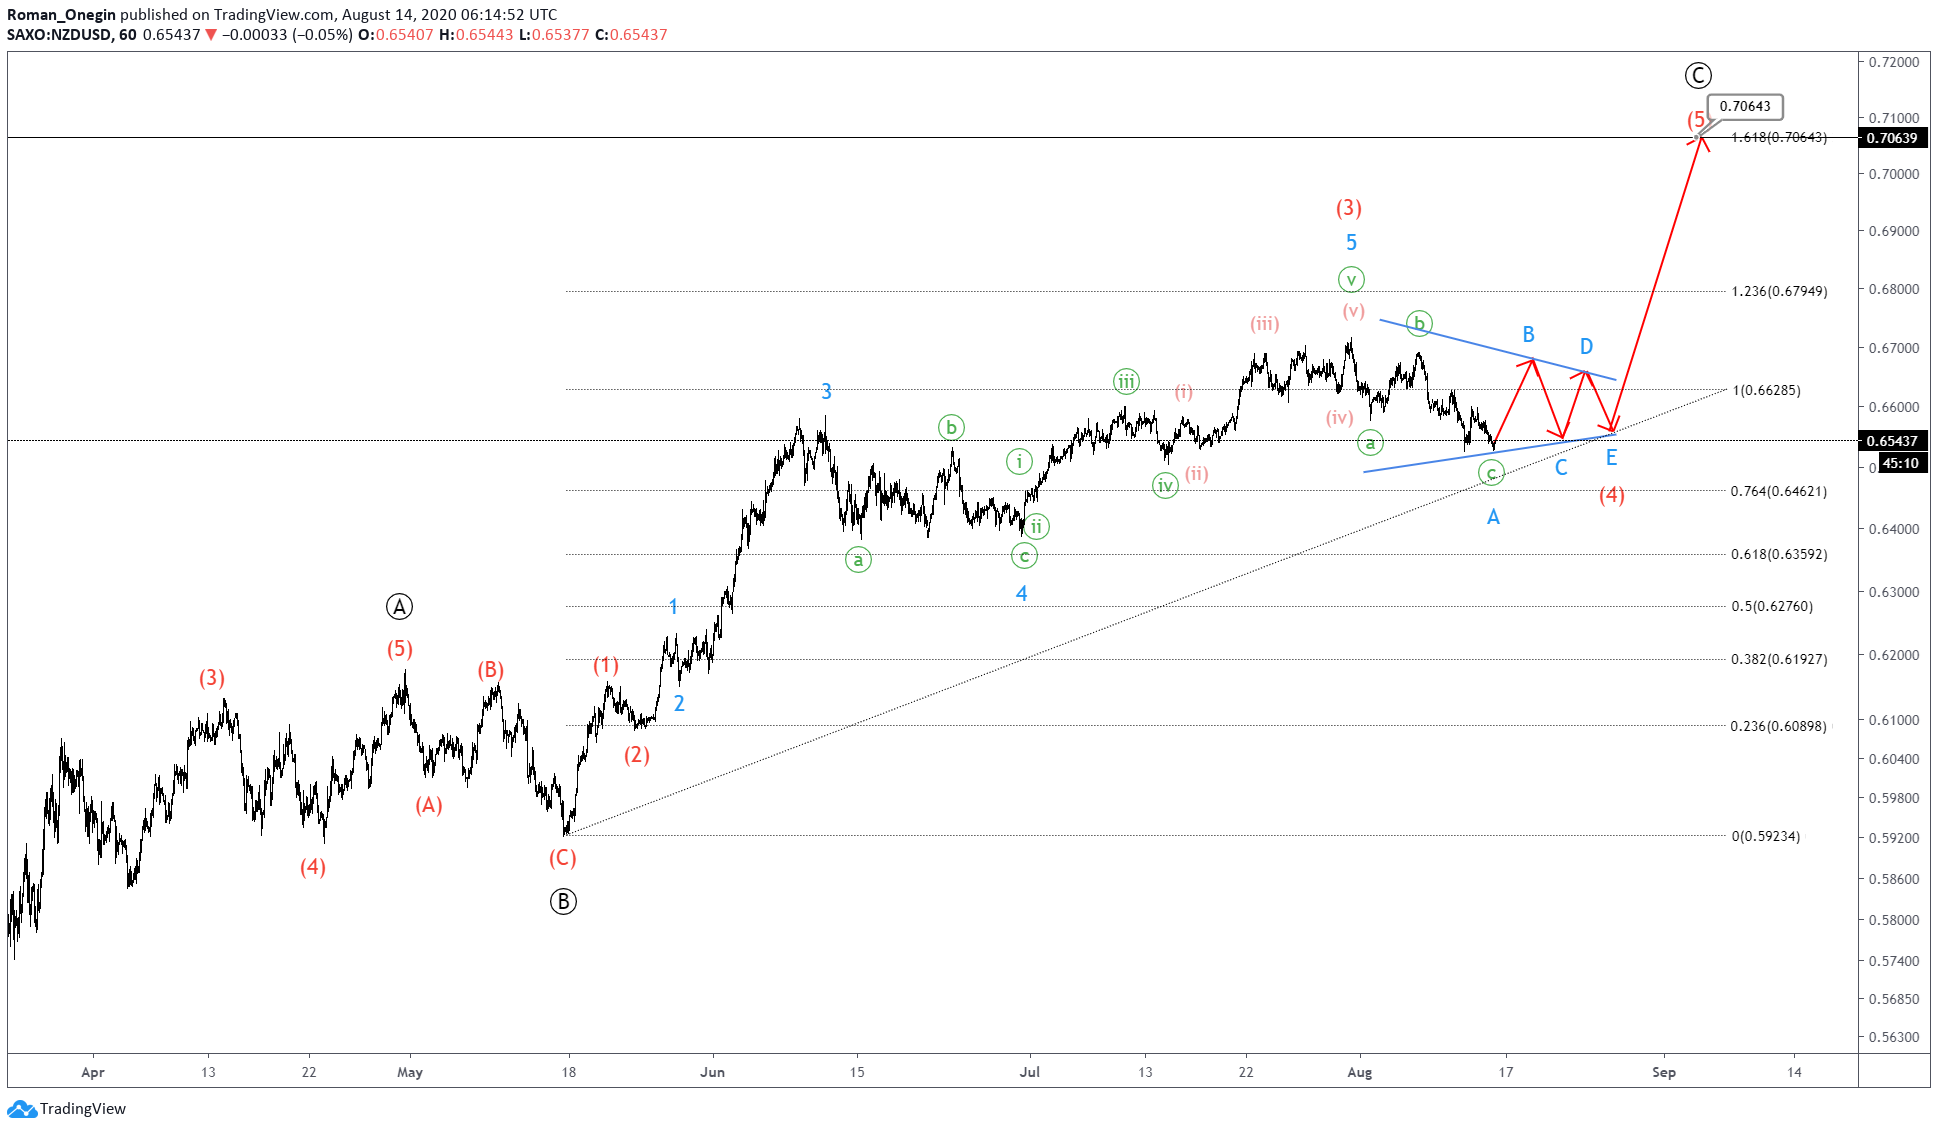Click the blue E triangle wave label
The width and height of the screenshot is (1938, 1131).
[1611, 458]
